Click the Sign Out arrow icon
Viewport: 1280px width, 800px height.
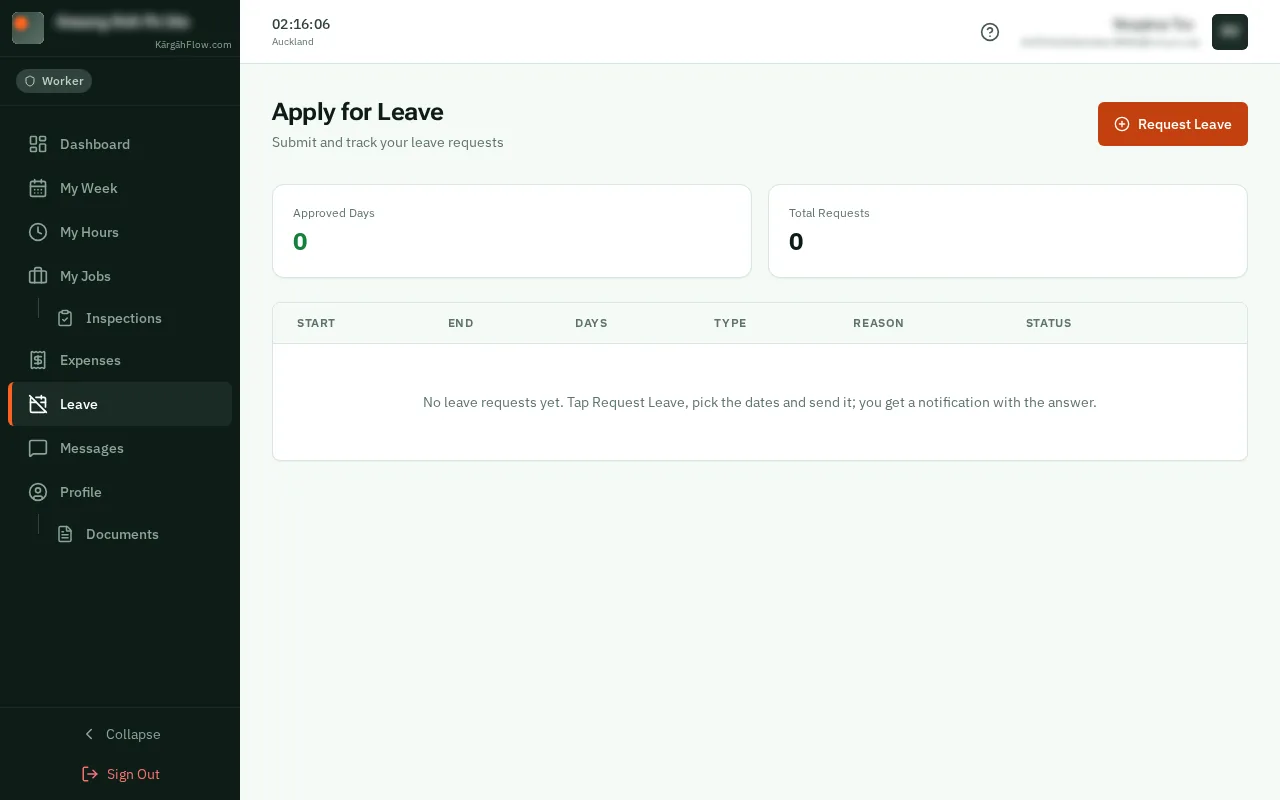tap(90, 774)
